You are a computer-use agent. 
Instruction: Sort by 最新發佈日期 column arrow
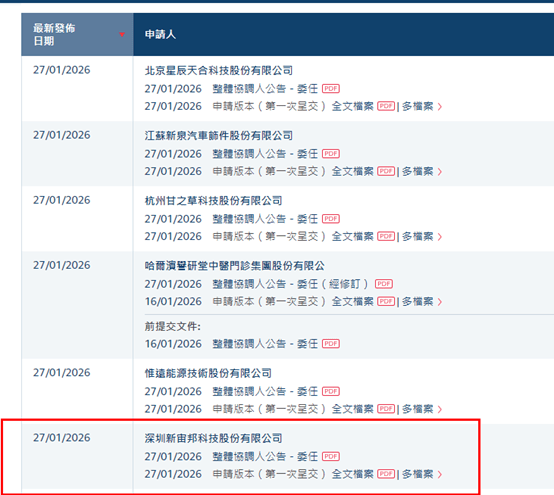122,35
